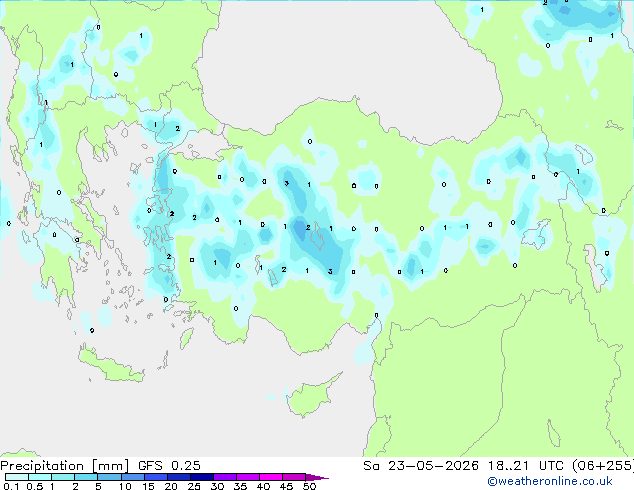
Task: Click the 20–25 mm legend color swatch
Action: point(178,477)
